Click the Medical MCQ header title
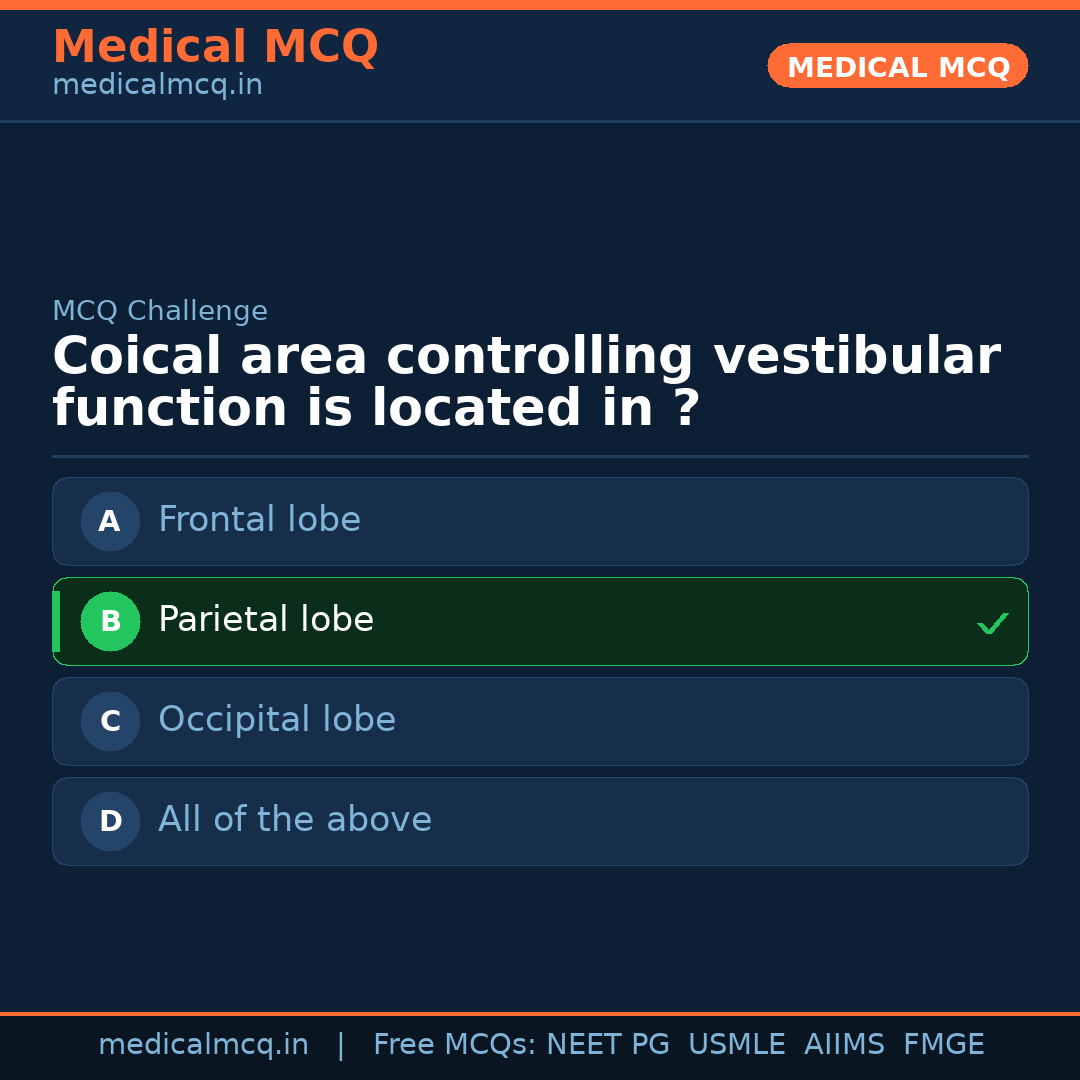Screen dimensions: 1080x1080 215,47
